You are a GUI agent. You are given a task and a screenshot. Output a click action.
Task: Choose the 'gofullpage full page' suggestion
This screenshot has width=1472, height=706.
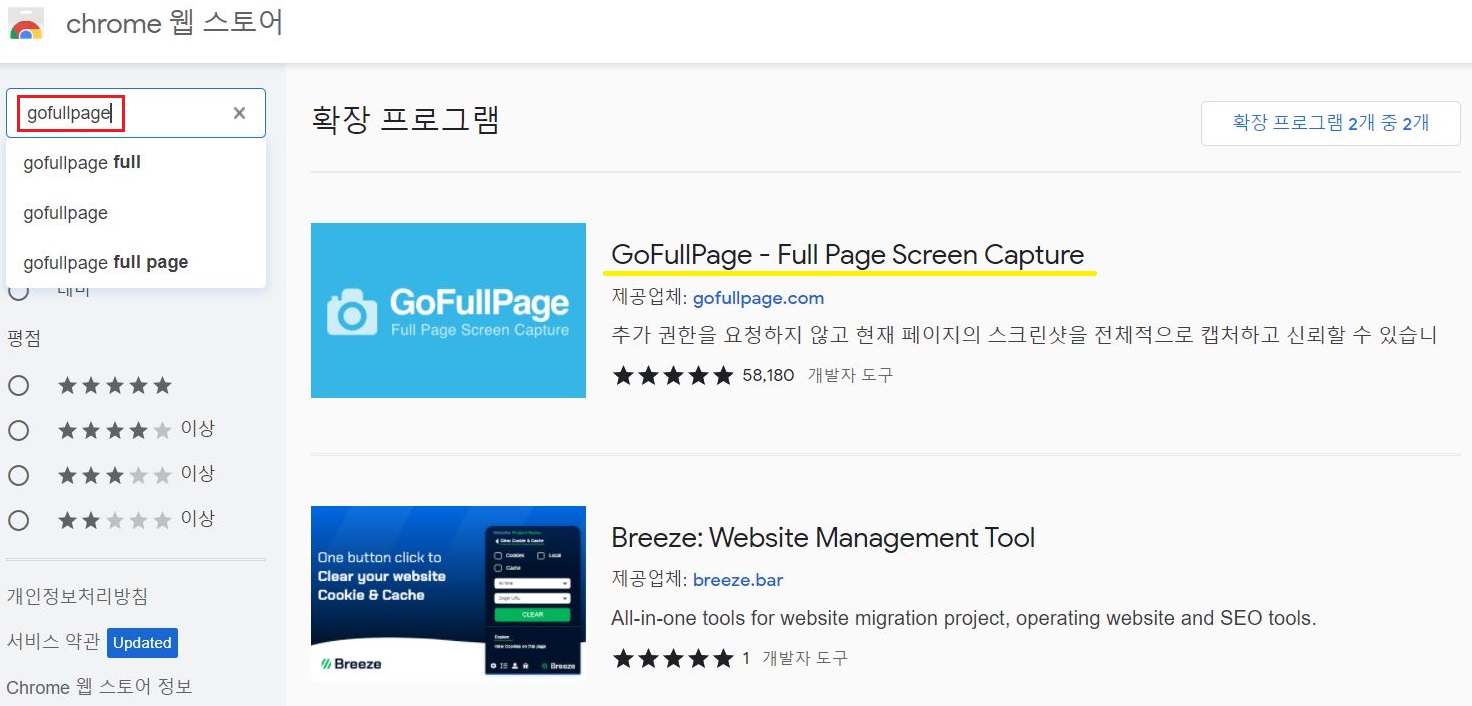click(136, 262)
